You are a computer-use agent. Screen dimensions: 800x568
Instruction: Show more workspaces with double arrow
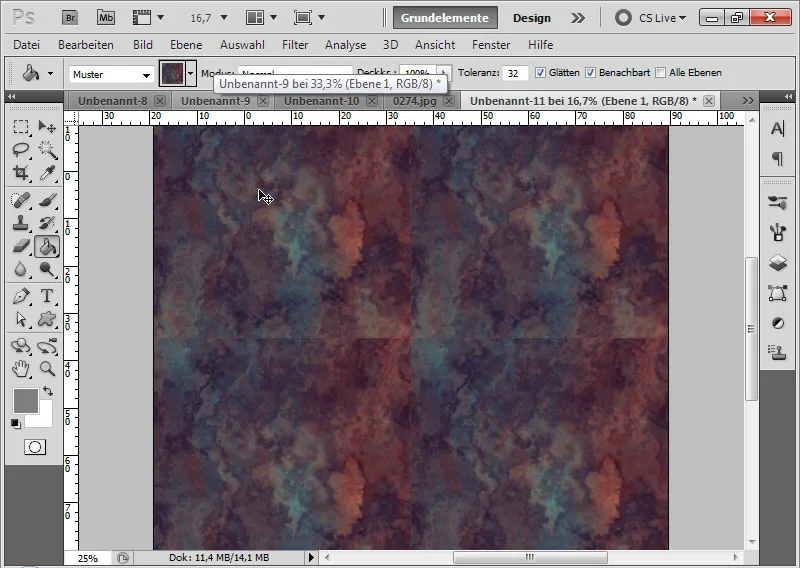click(x=578, y=18)
